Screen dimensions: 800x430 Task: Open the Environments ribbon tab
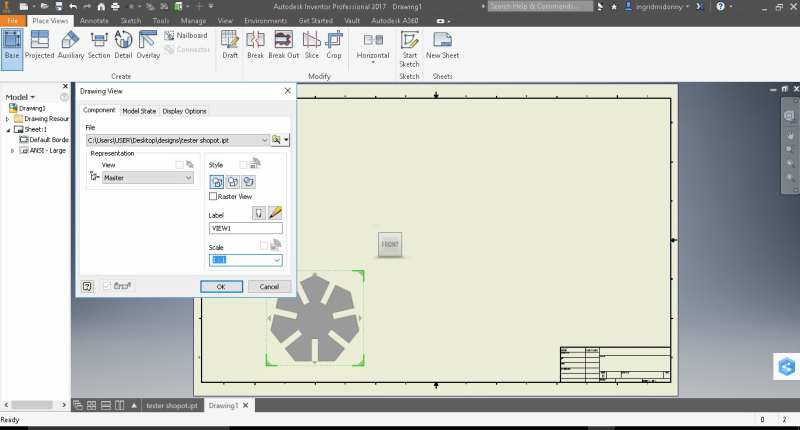tap(265, 21)
